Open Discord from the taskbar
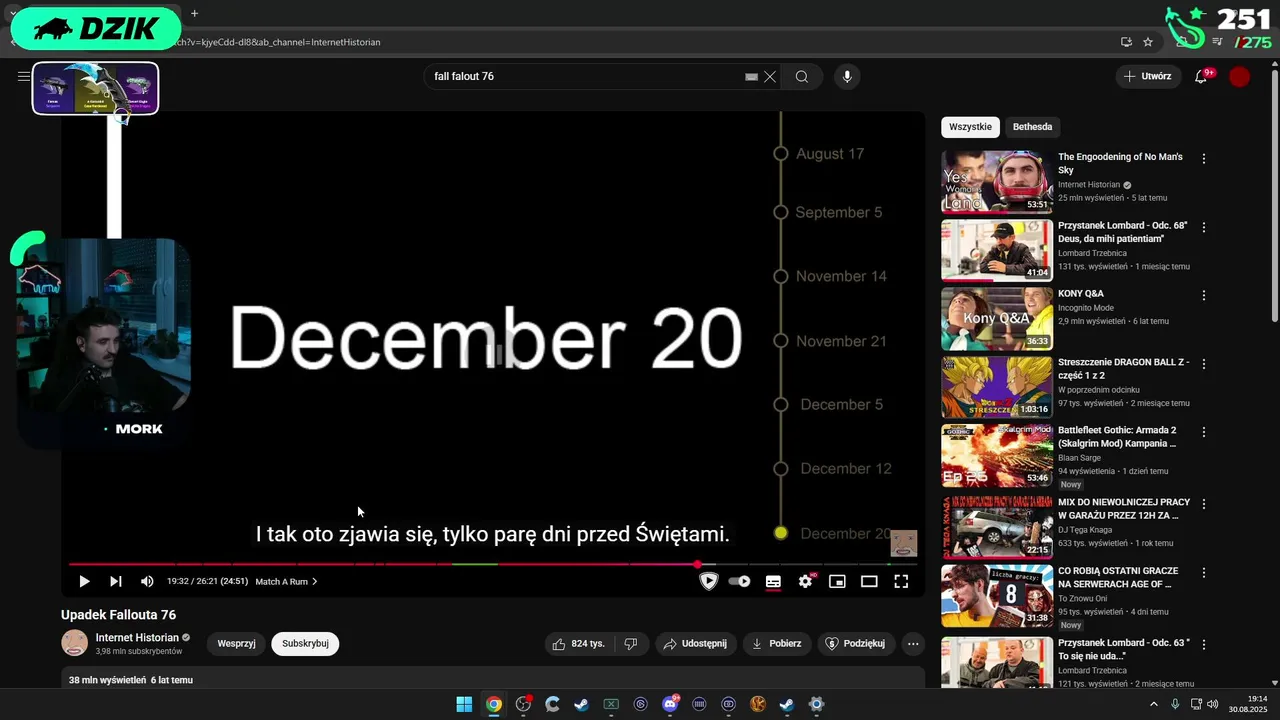Image resolution: width=1280 pixels, height=720 pixels. coord(670,704)
